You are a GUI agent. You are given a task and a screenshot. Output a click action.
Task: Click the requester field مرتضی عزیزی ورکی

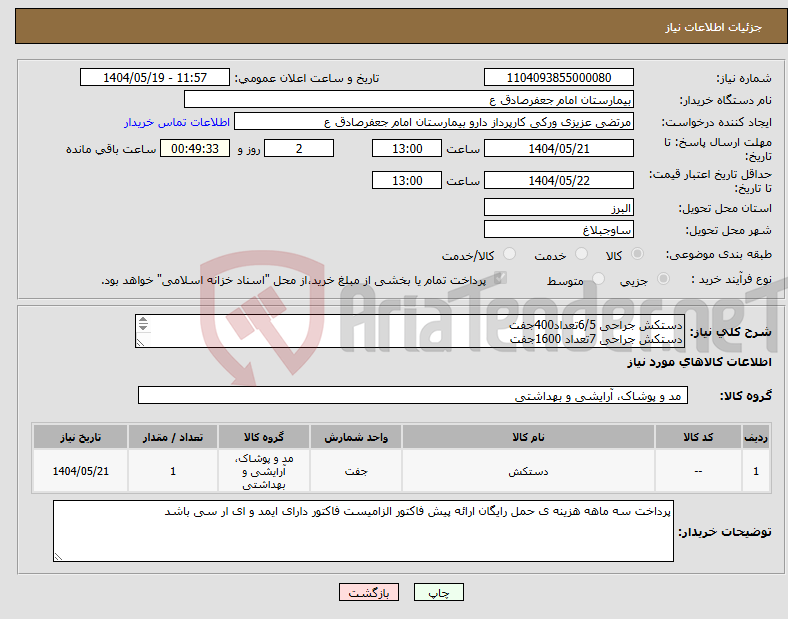[x=434, y=122]
